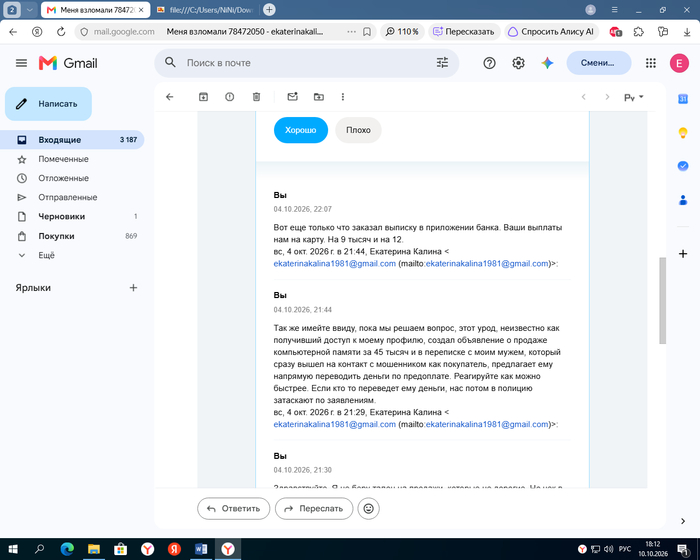Go to the older conversation arrow

pos(607,97)
